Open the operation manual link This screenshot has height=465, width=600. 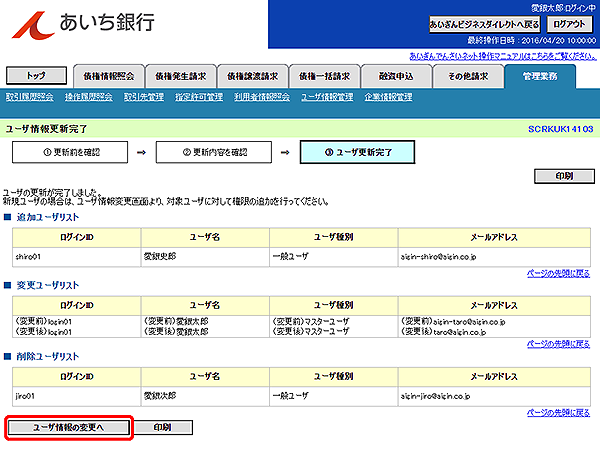[x=503, y=56]
